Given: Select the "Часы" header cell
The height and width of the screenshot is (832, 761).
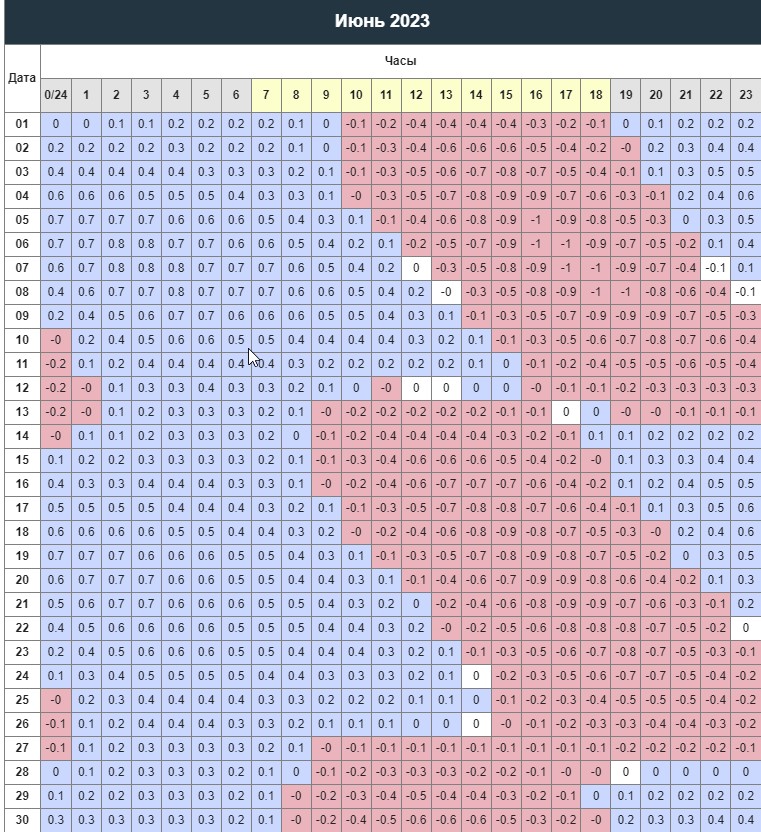Looking at the screenshot, I should [x=400, y=61].
